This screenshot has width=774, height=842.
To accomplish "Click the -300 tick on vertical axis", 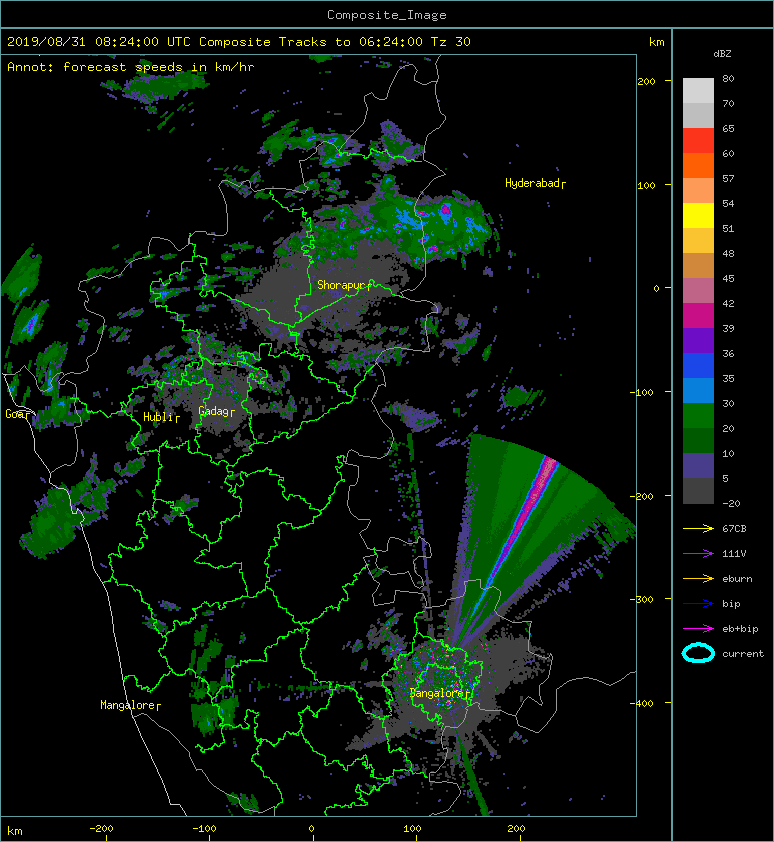I will pos(642,599).
